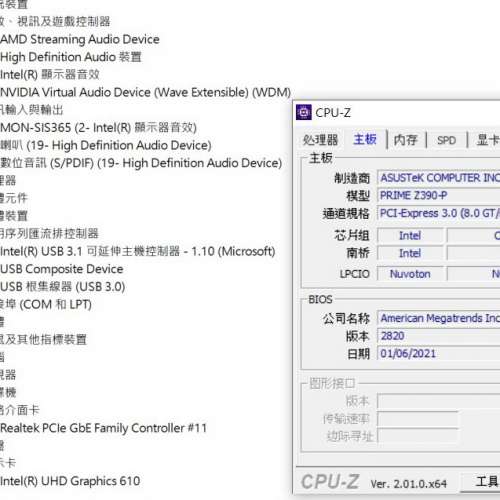This screenshot has height=500, width=500.
Task: Click the 公司名称 label in BIOS group
Action: coord(346,318)
